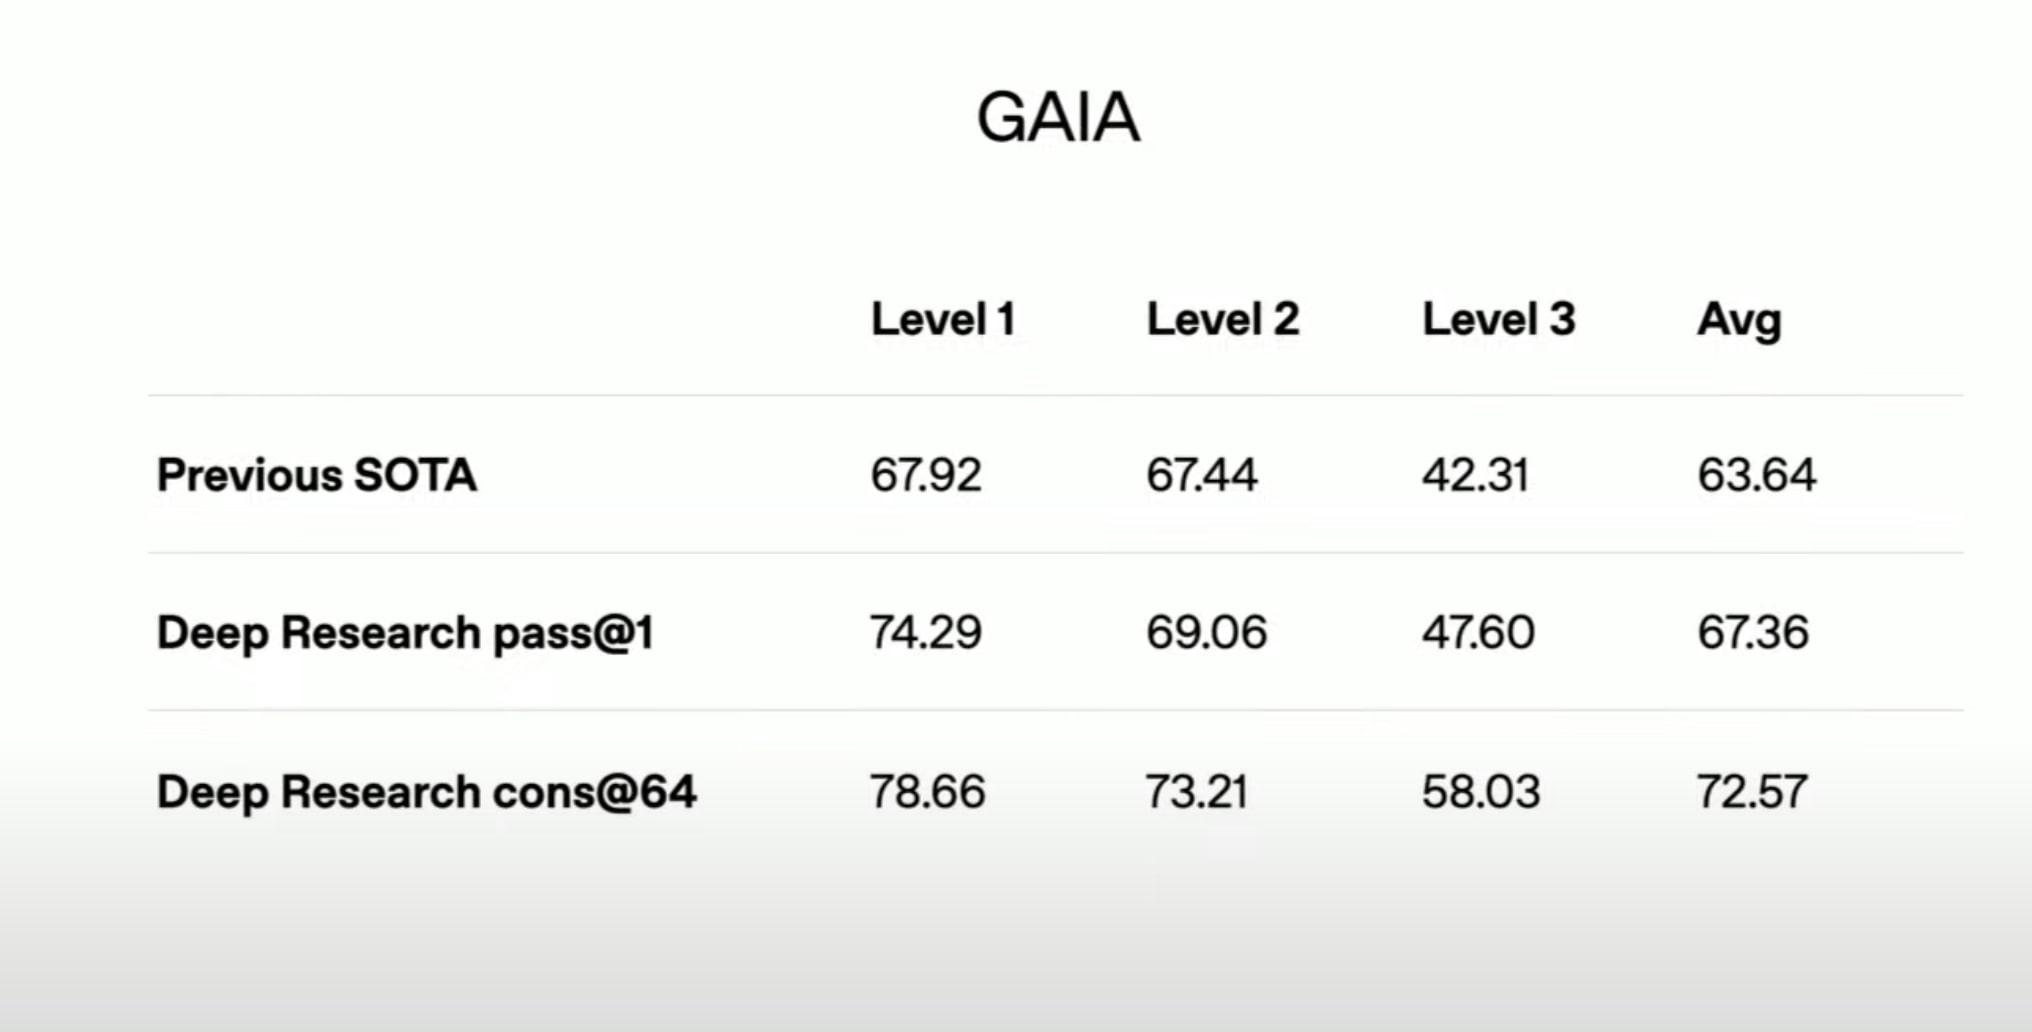Click the 74.29 value cell

(x=925, y=633)
